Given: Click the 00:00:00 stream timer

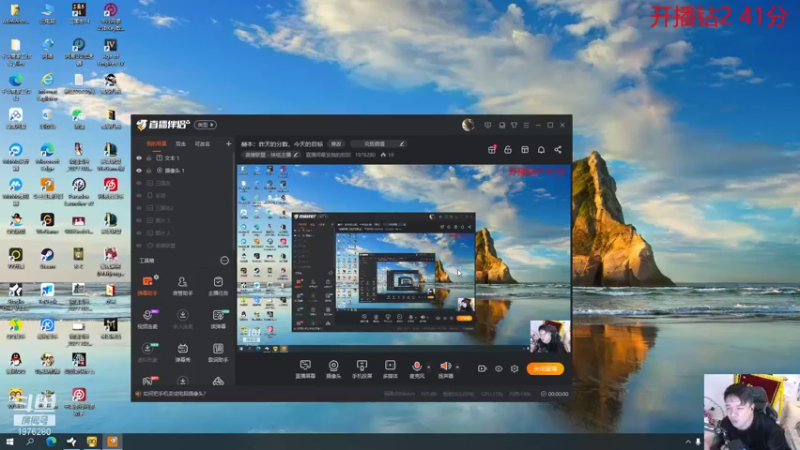Looking at the screenshot, I should (x=555, y=394).
